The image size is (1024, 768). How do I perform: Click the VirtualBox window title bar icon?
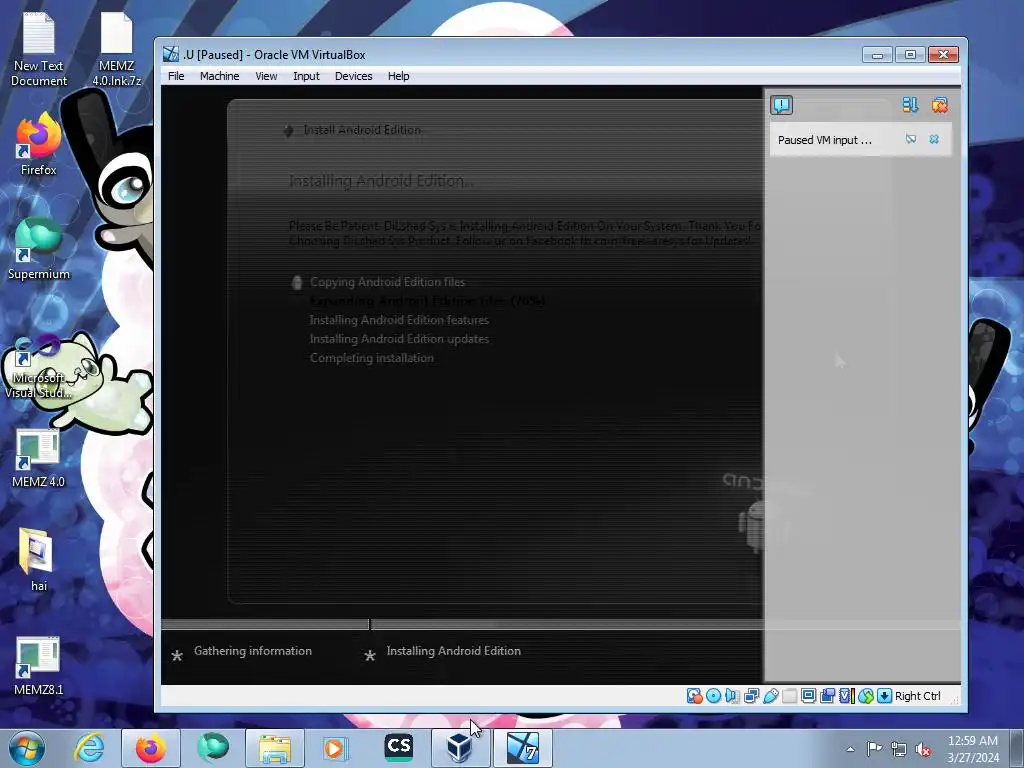point(171,54)
